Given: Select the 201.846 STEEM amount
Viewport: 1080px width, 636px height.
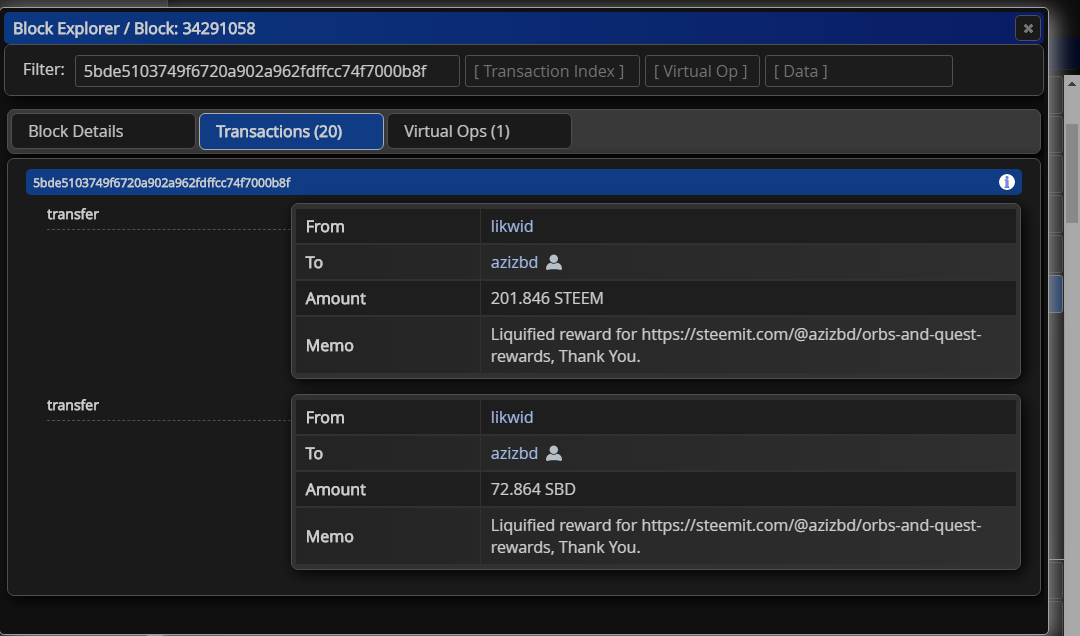Looking at the screenshot, I should click(x=547, y=298).
